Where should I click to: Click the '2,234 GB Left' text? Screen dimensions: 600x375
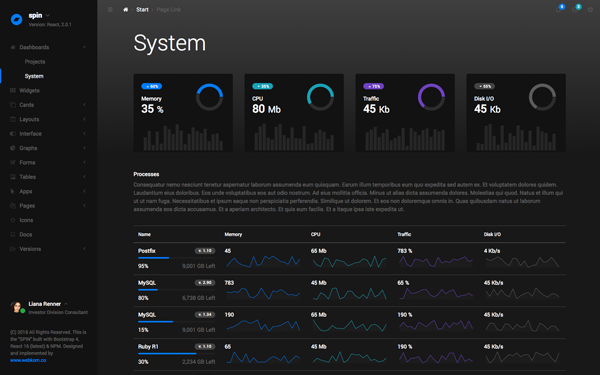click(x=199, y=362)
